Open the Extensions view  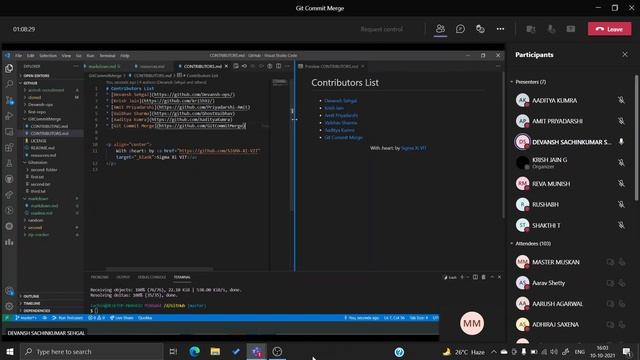9,148
